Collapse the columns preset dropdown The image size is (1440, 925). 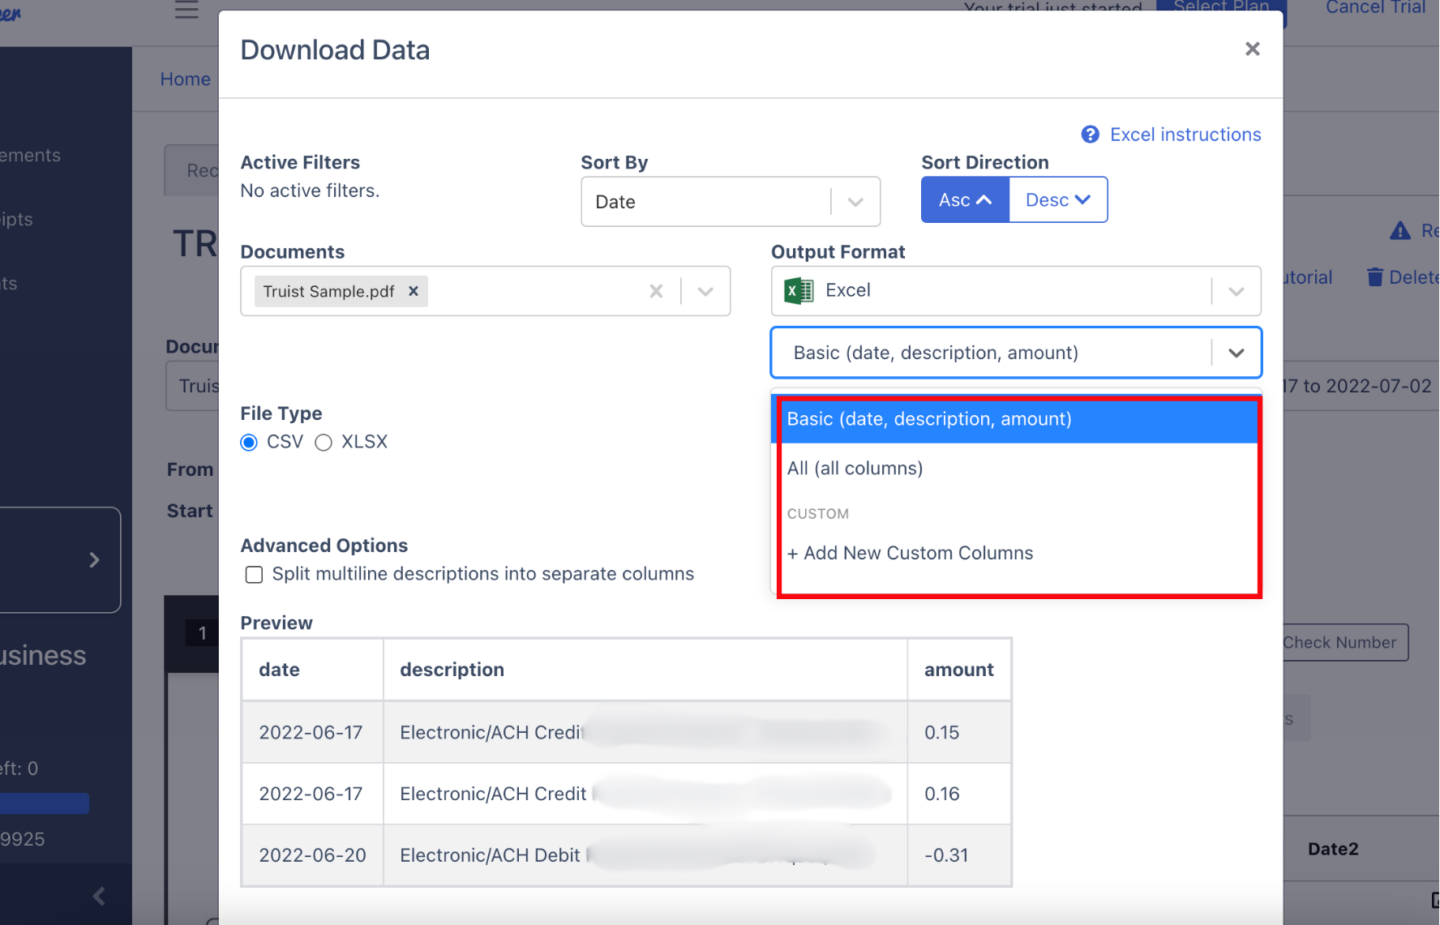(1236, 353)
